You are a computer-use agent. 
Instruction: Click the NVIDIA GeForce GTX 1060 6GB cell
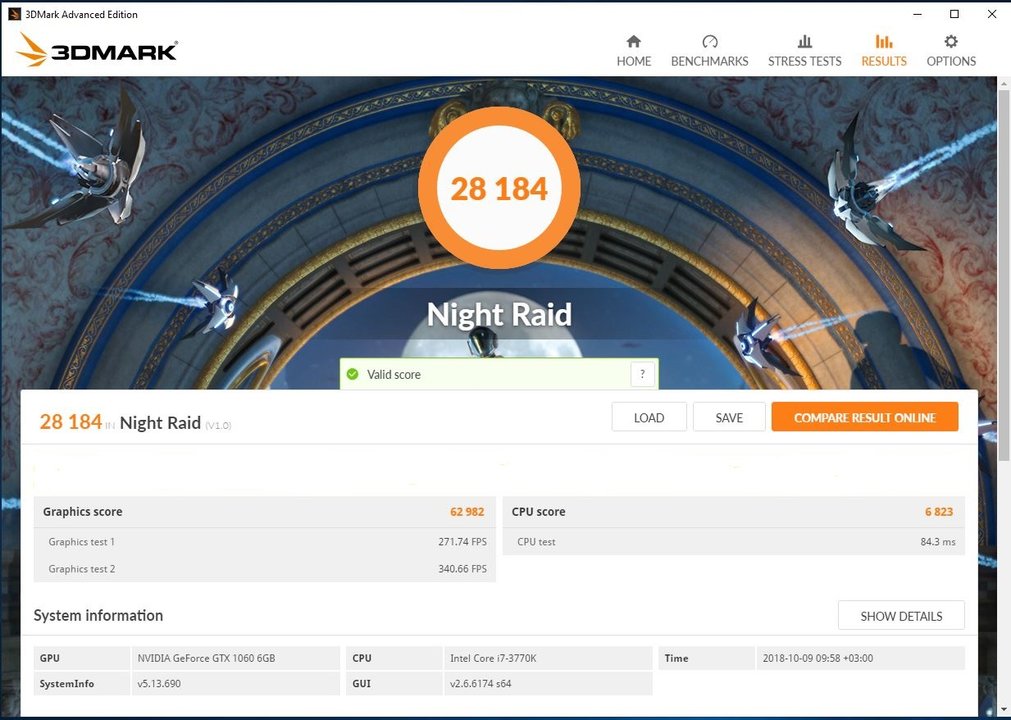point(235,658)
